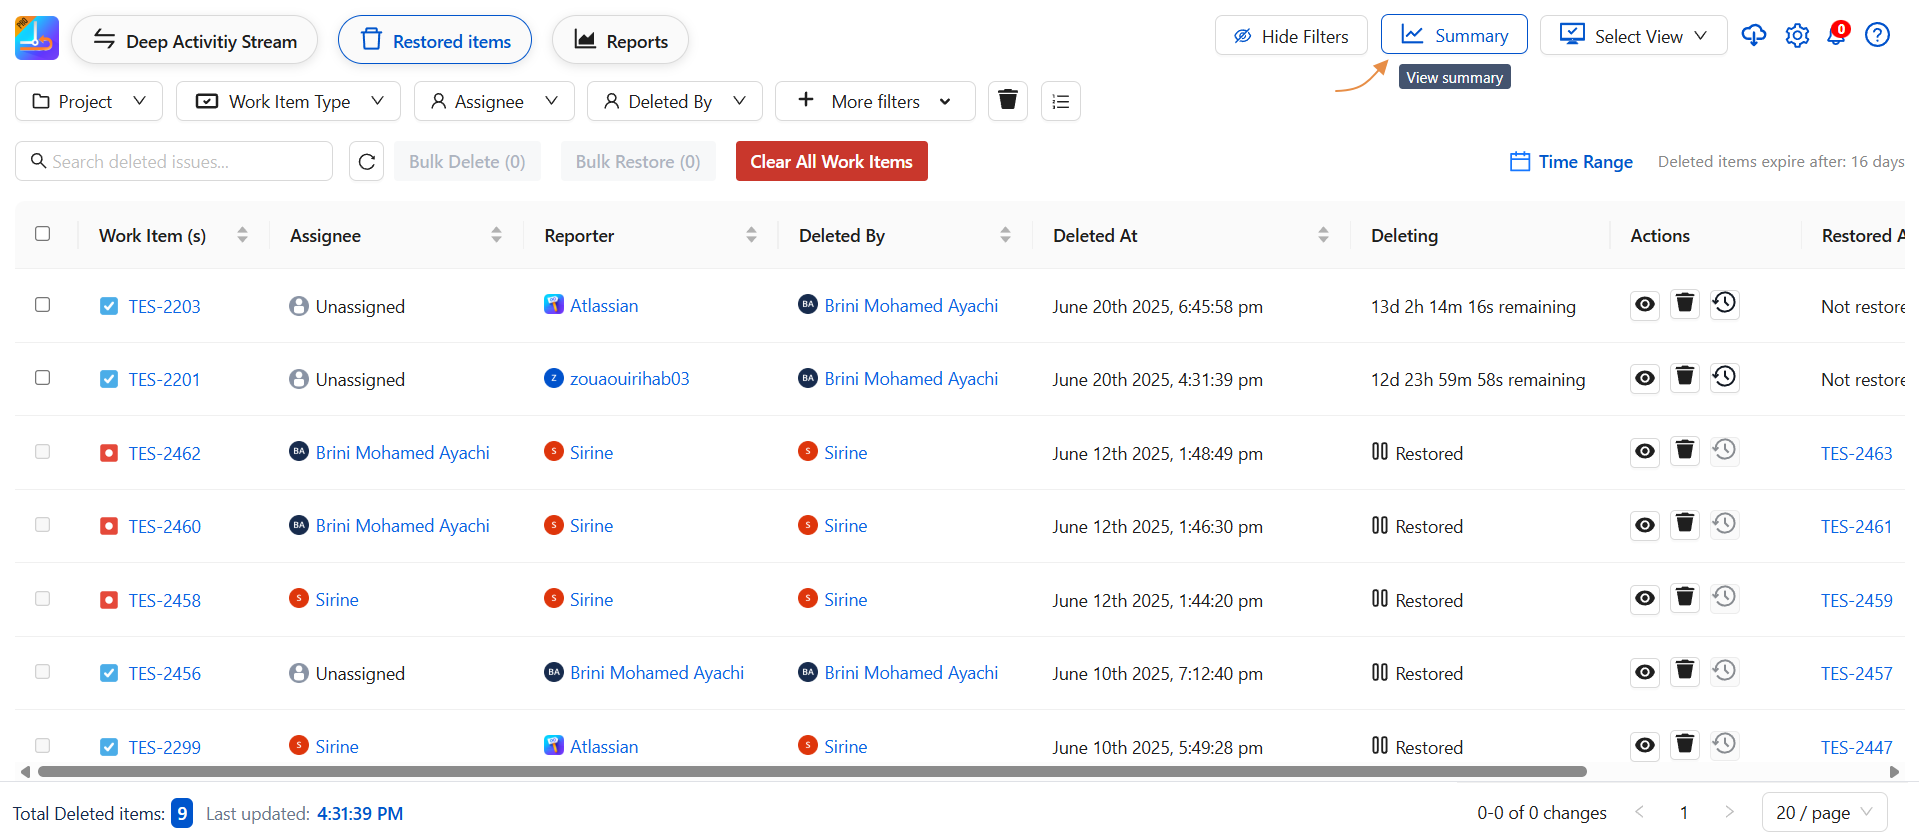Check the TES-2201 row checkbox

tap(43, 378)
